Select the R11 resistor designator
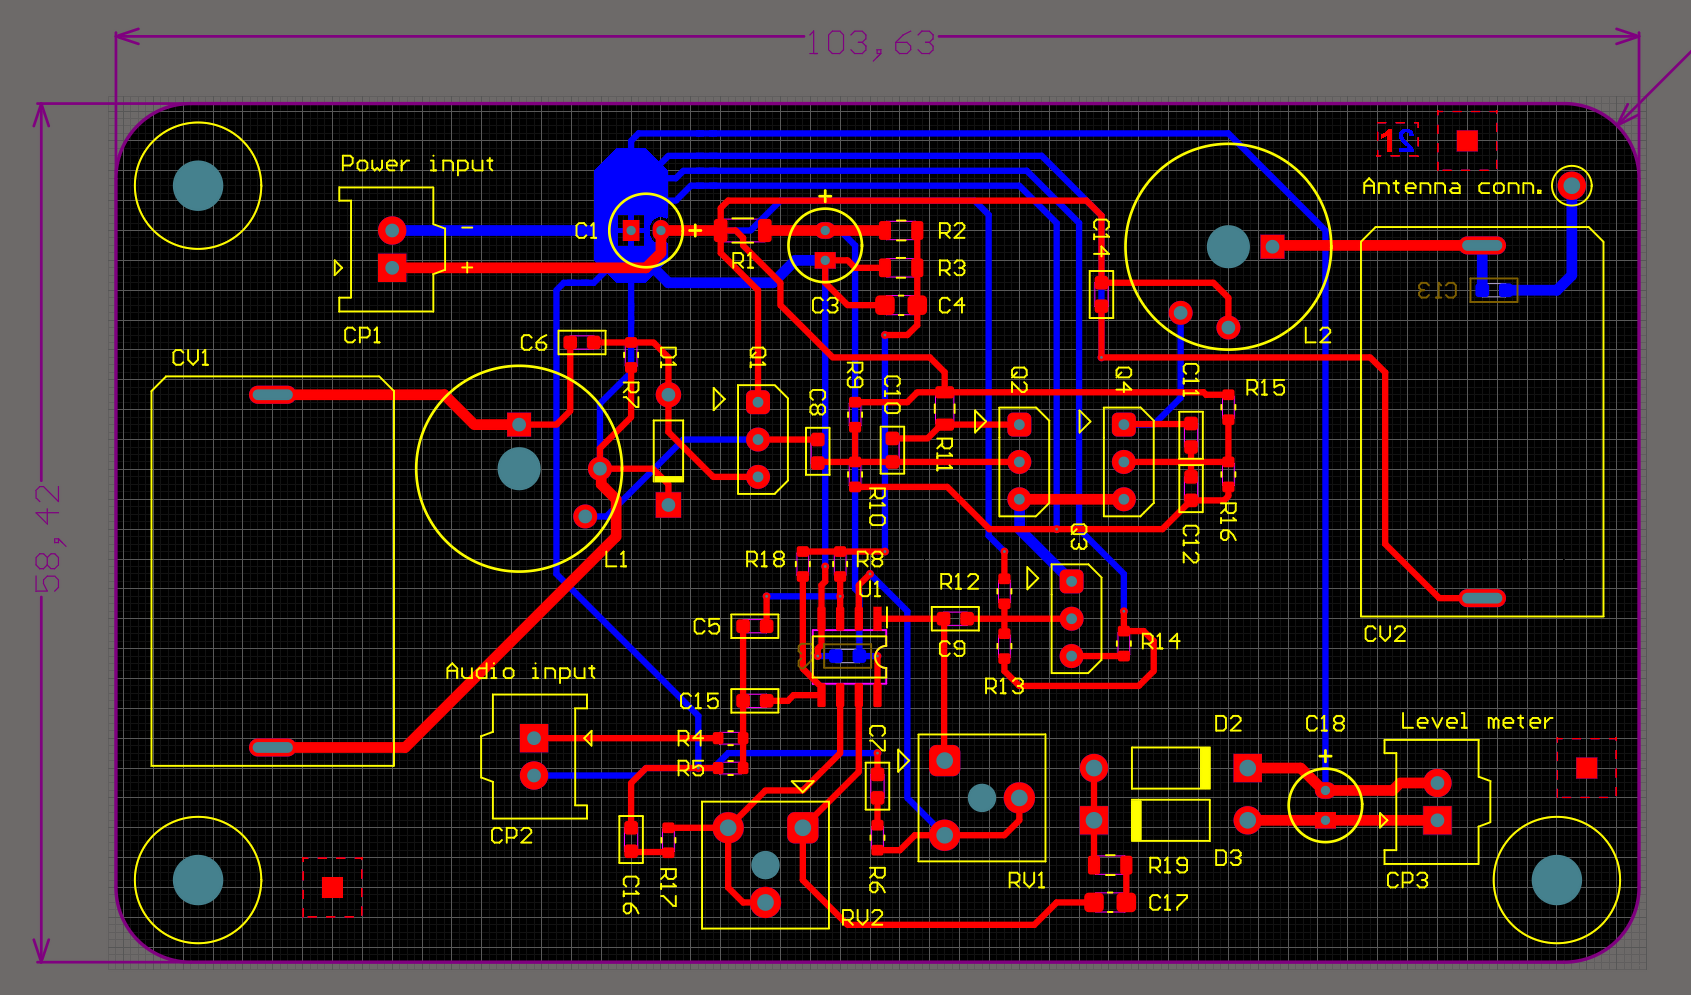Viewport: 1691px width, 995px height. (944, 454)
